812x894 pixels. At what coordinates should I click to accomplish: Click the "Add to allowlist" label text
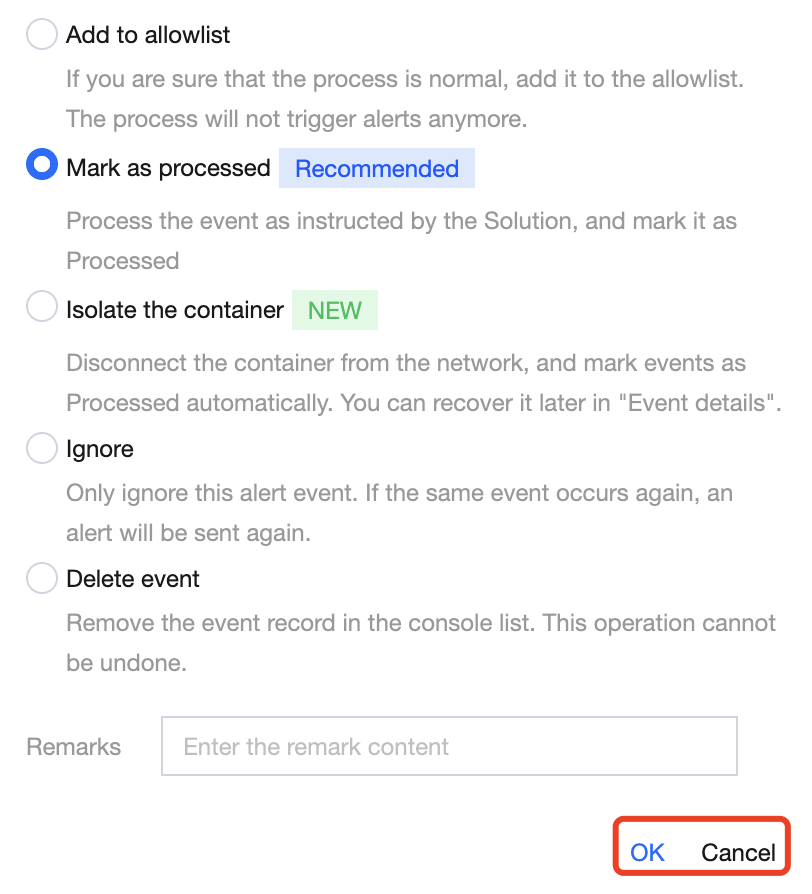click(148, 36)
